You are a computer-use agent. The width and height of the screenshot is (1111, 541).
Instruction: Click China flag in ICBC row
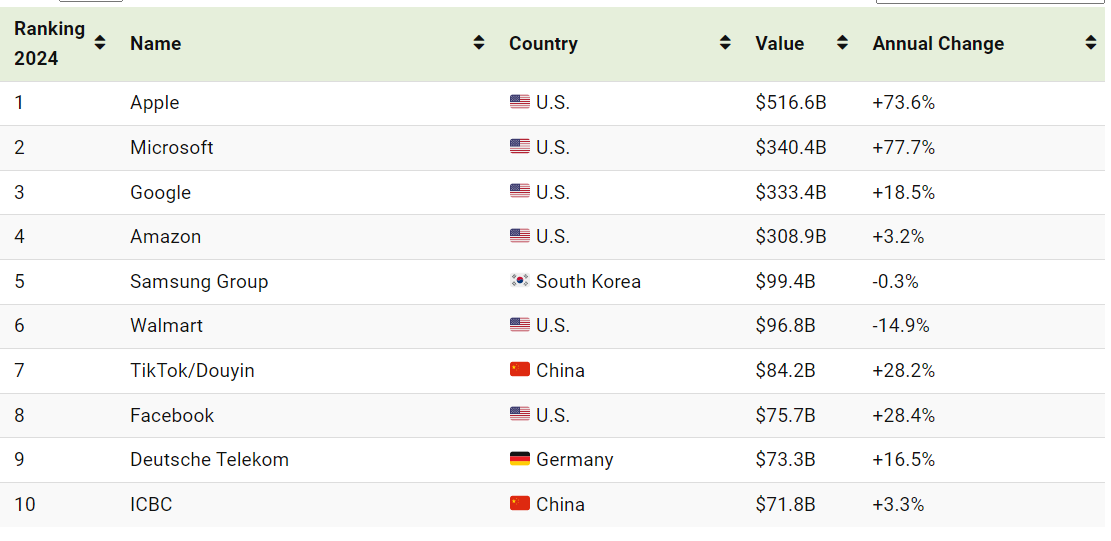(x=519, y=503)
